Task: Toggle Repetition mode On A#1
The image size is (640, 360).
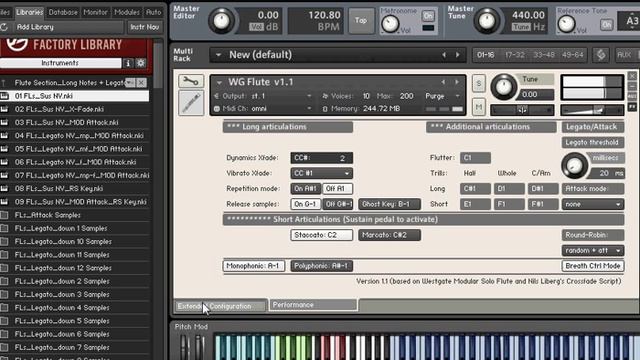Action: point(305,189)
